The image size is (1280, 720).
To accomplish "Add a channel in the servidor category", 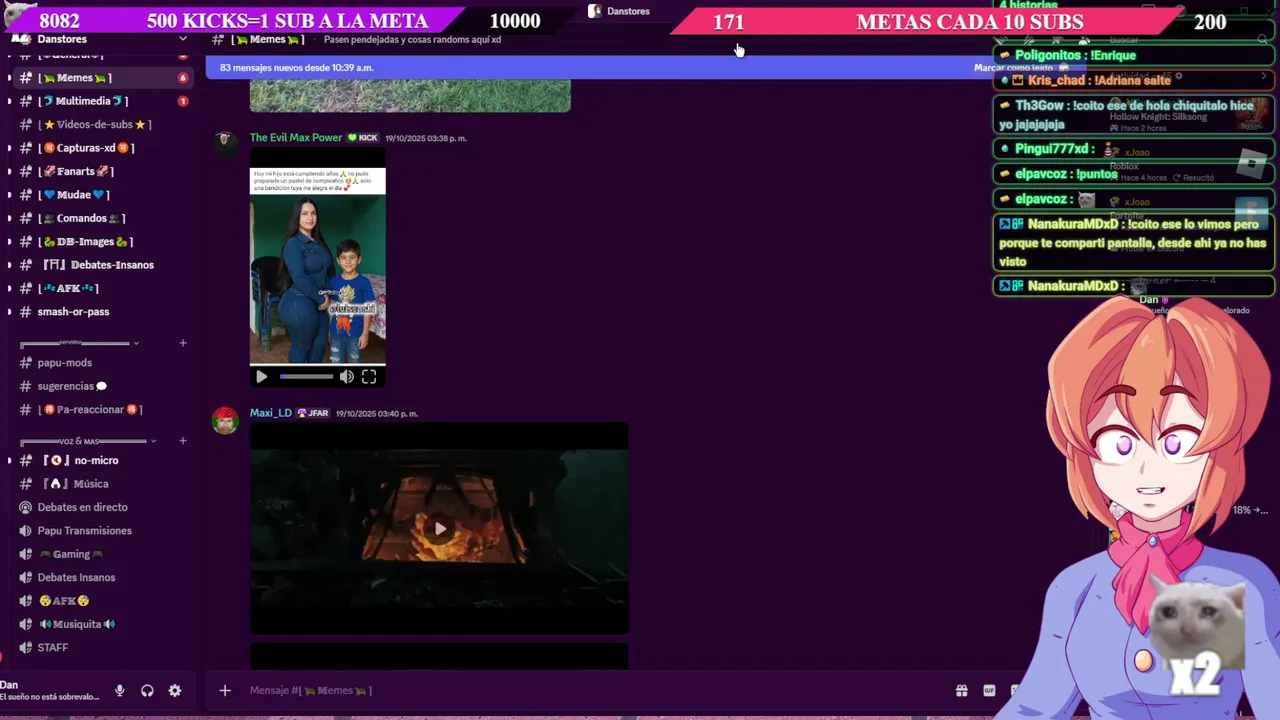I will (x=183, y=343).
